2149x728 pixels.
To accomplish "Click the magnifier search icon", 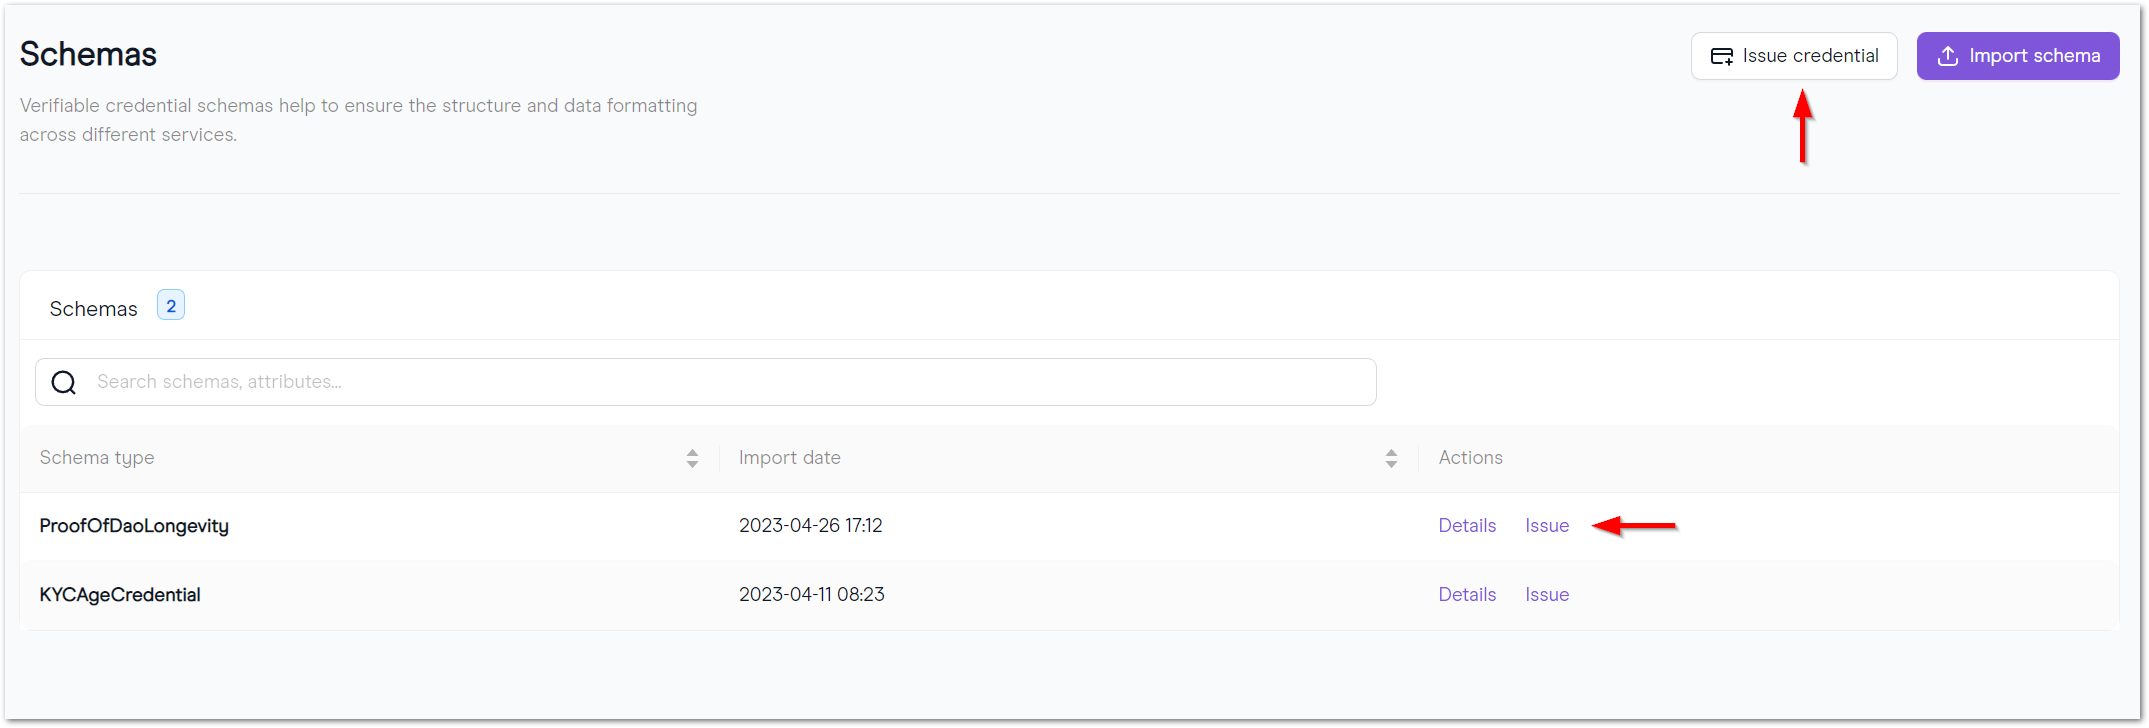I will click(64, 382).
